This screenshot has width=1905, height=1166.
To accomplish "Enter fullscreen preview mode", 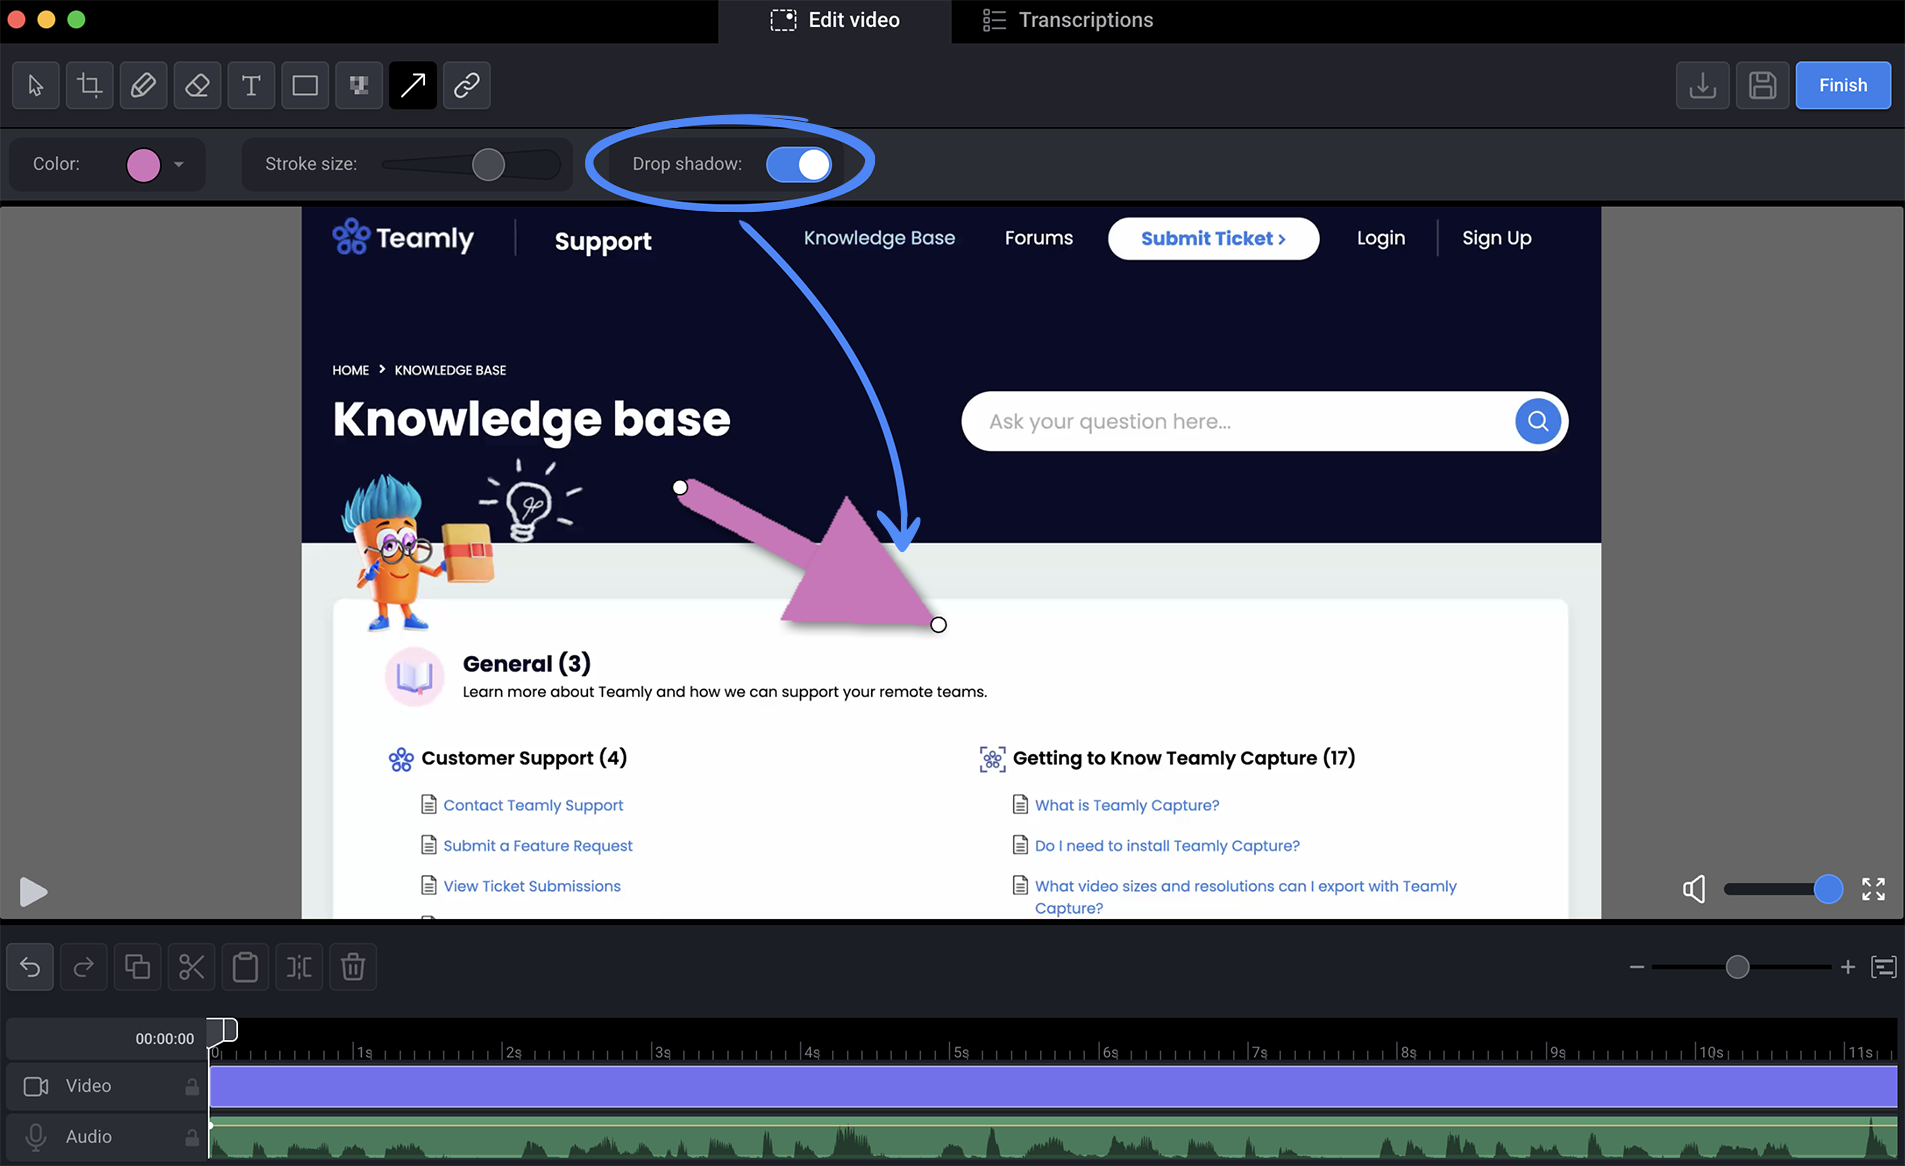I will [x=1873, y=889].
